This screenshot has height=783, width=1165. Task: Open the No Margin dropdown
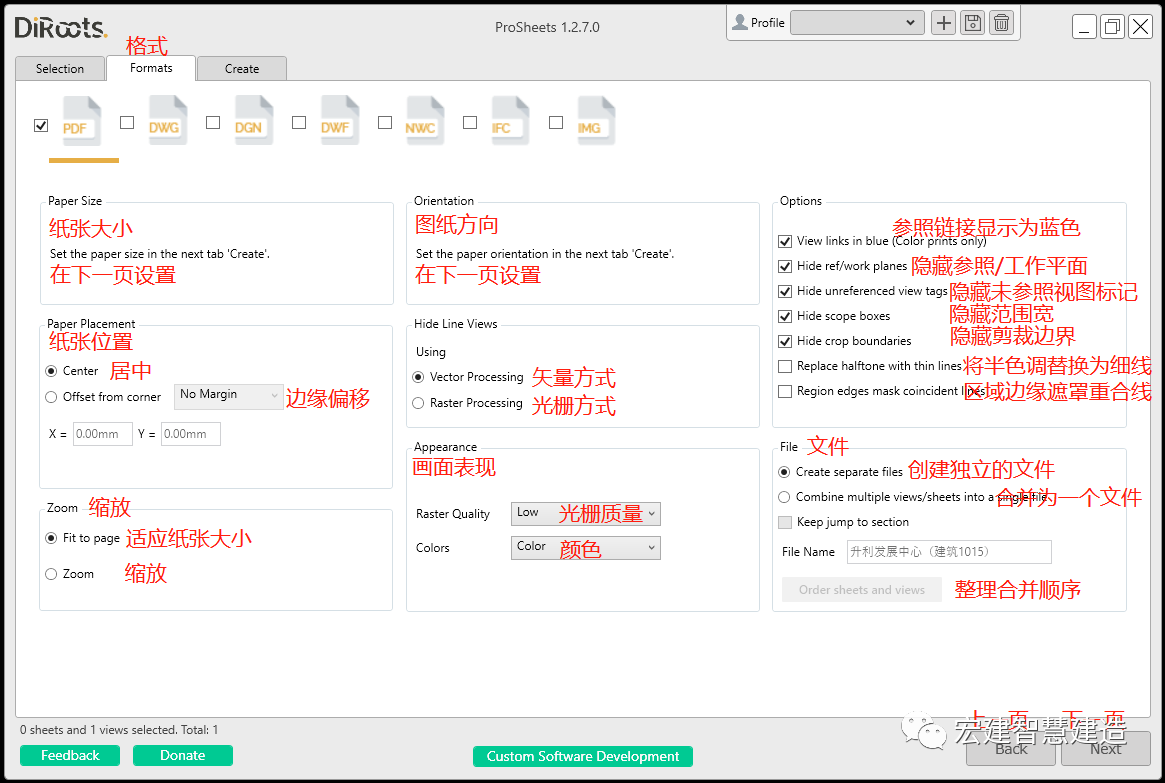229,396
